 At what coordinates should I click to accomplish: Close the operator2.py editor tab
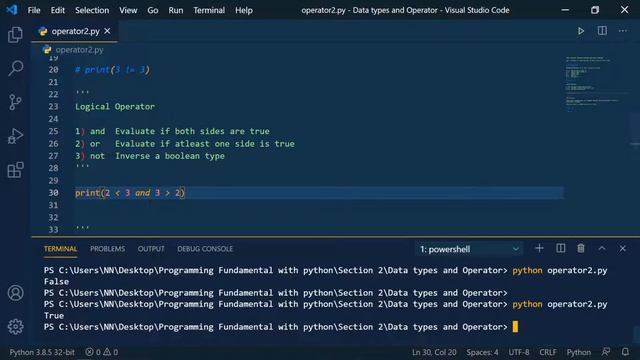[107, 31]
